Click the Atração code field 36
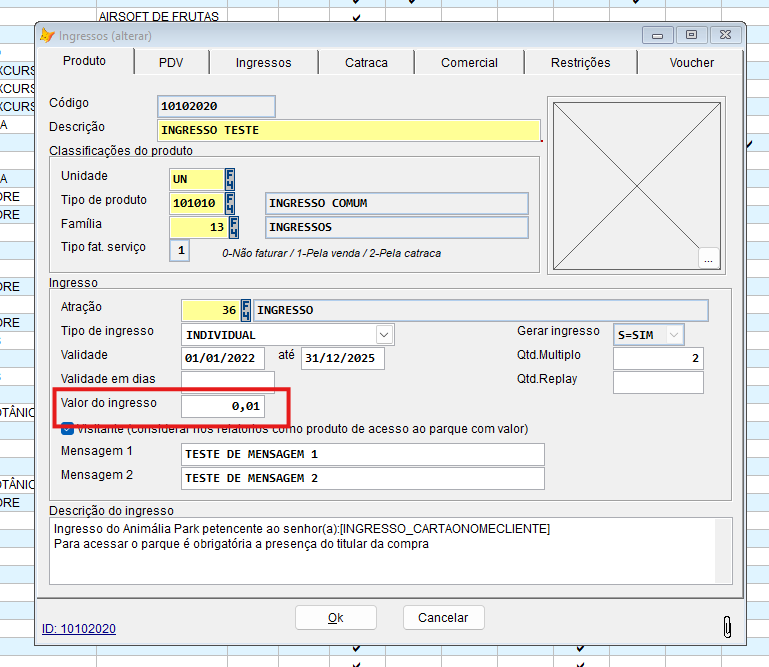The image size is (769, 667). point(211,310)
